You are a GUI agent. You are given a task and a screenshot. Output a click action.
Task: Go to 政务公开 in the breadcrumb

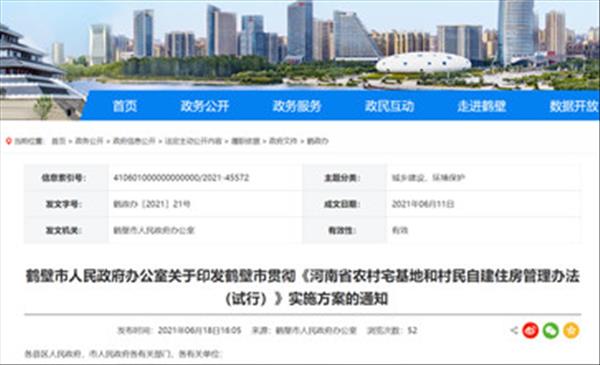(x=89, y=141)
